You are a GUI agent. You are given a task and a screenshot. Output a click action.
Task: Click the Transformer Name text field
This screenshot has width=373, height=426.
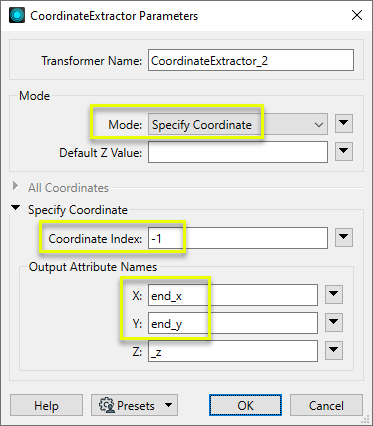pos(251,60)
